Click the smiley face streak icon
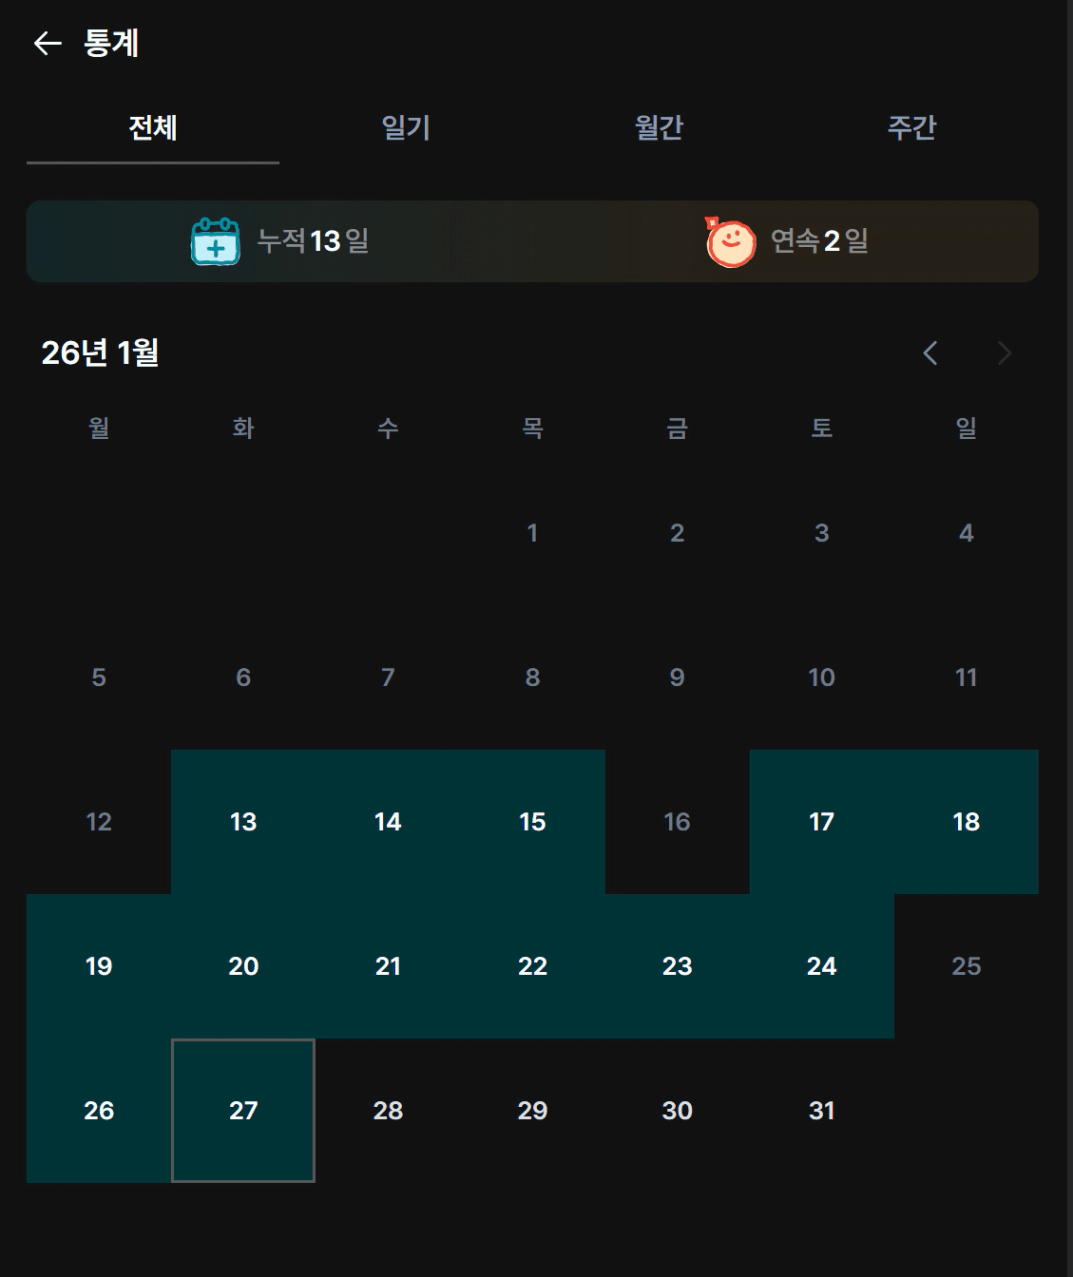1073x1277 pixels. 730,242
